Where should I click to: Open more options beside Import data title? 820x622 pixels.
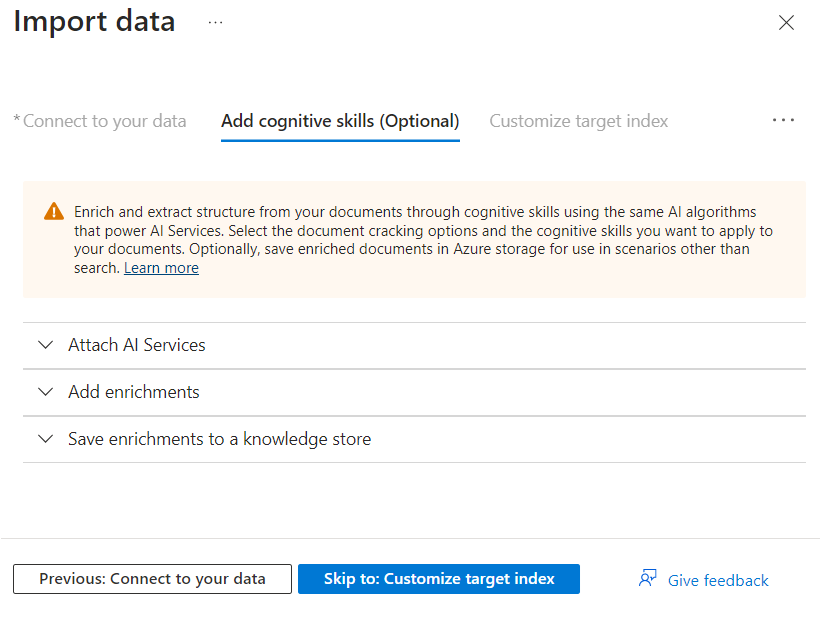coord(215,22)
